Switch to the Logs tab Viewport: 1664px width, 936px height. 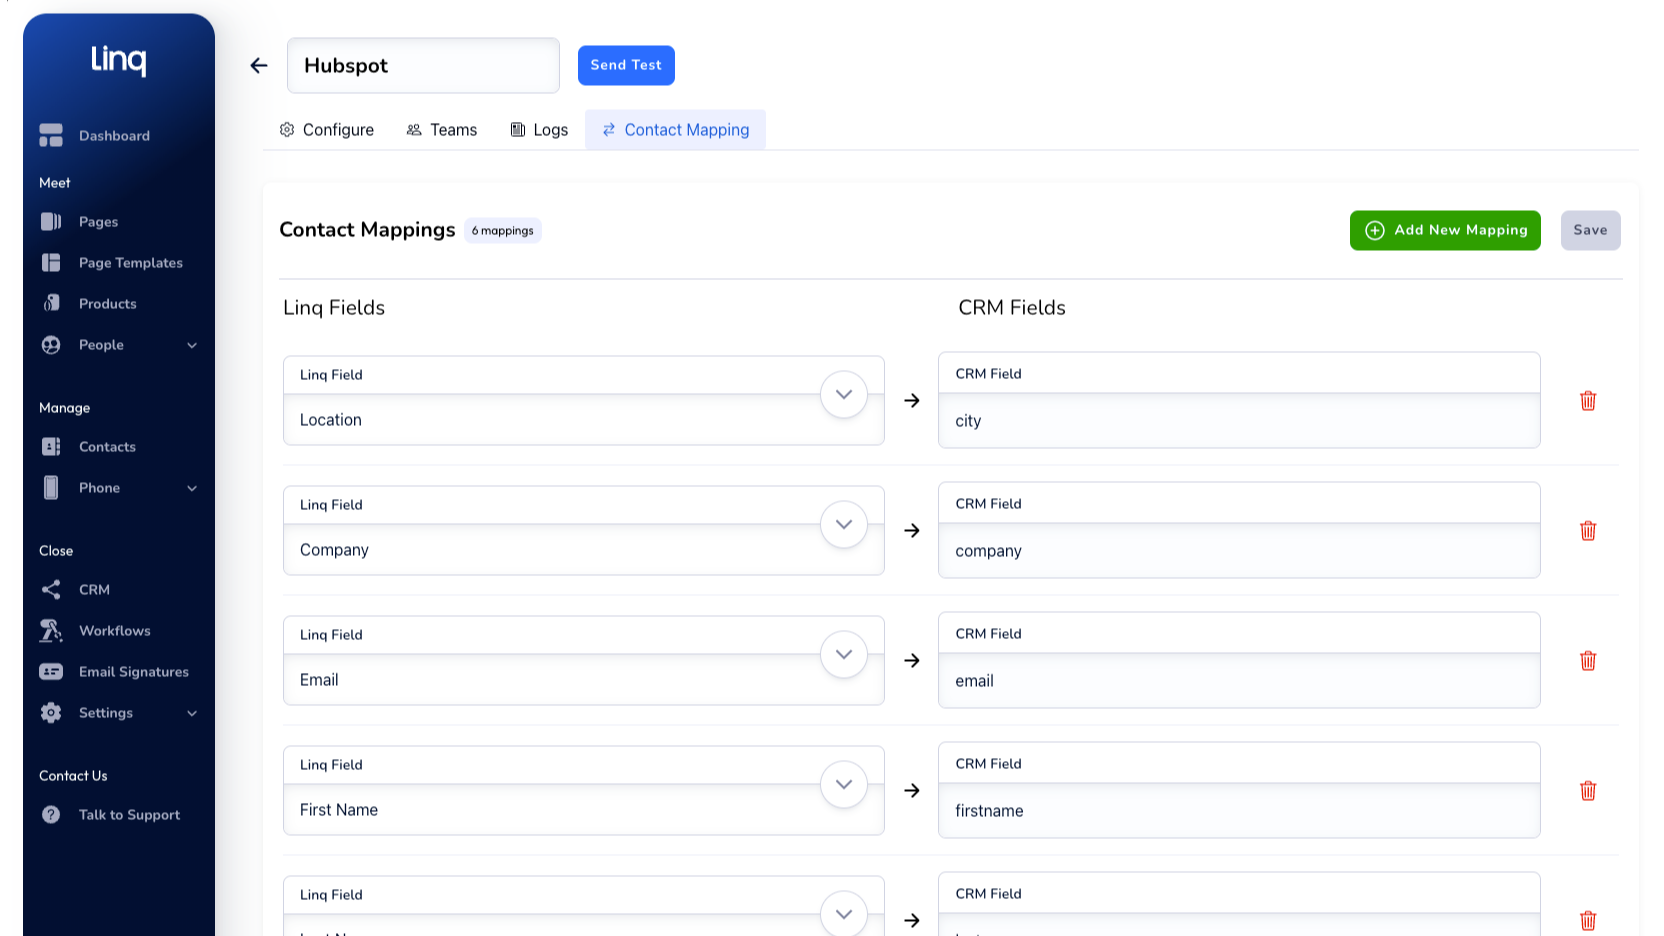pos(540,130)
